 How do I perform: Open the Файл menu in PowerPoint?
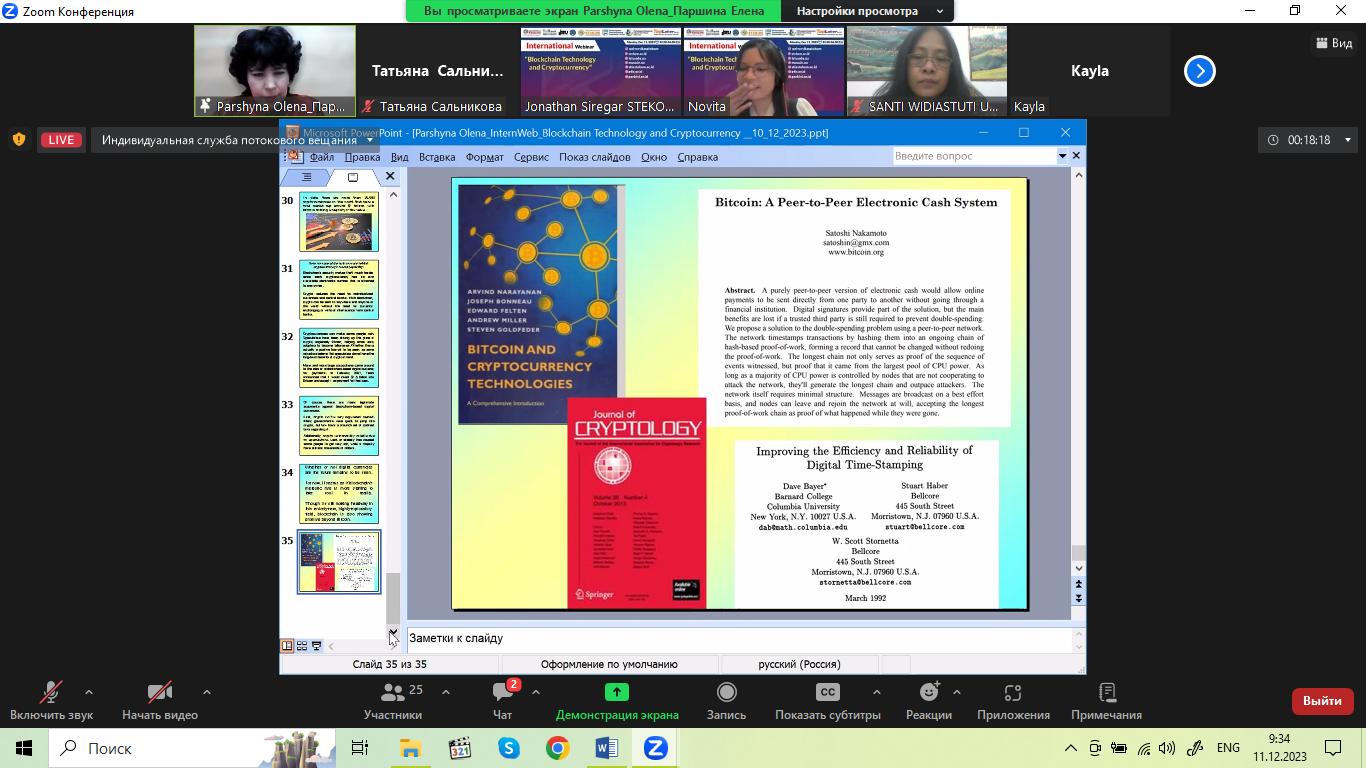[x=322, y=157]
